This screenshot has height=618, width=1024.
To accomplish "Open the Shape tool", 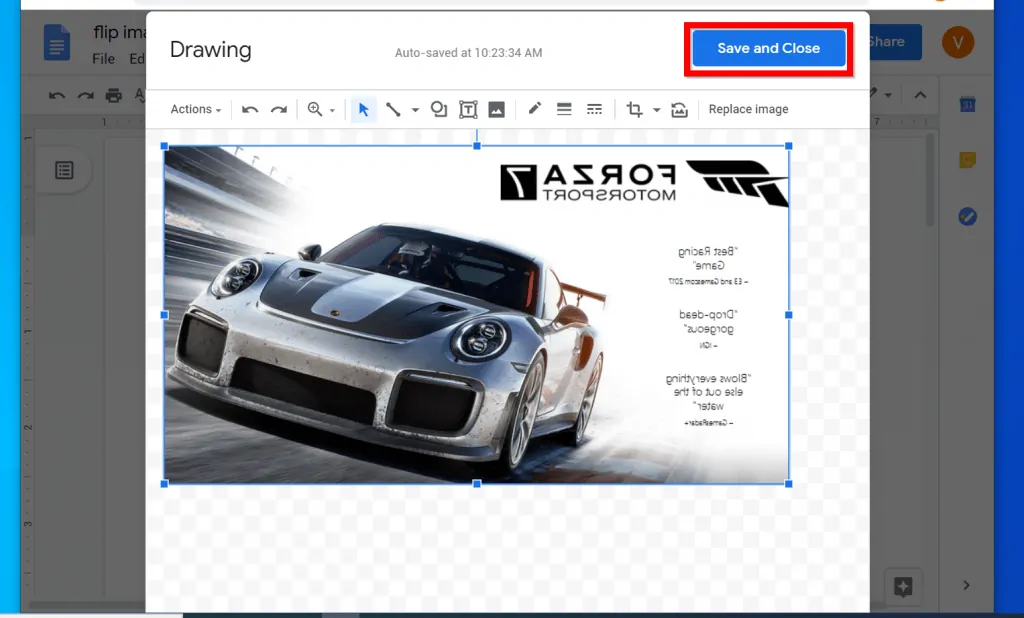I will pyautogui.click(x=439, y=109).
